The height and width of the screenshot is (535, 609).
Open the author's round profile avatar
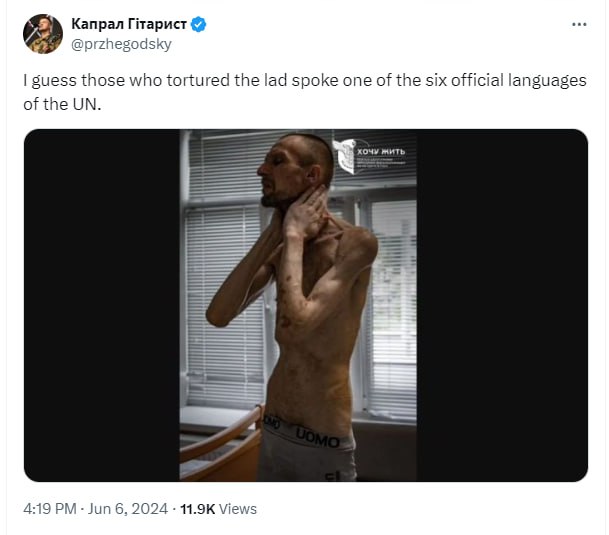click(x=43, y=34)
